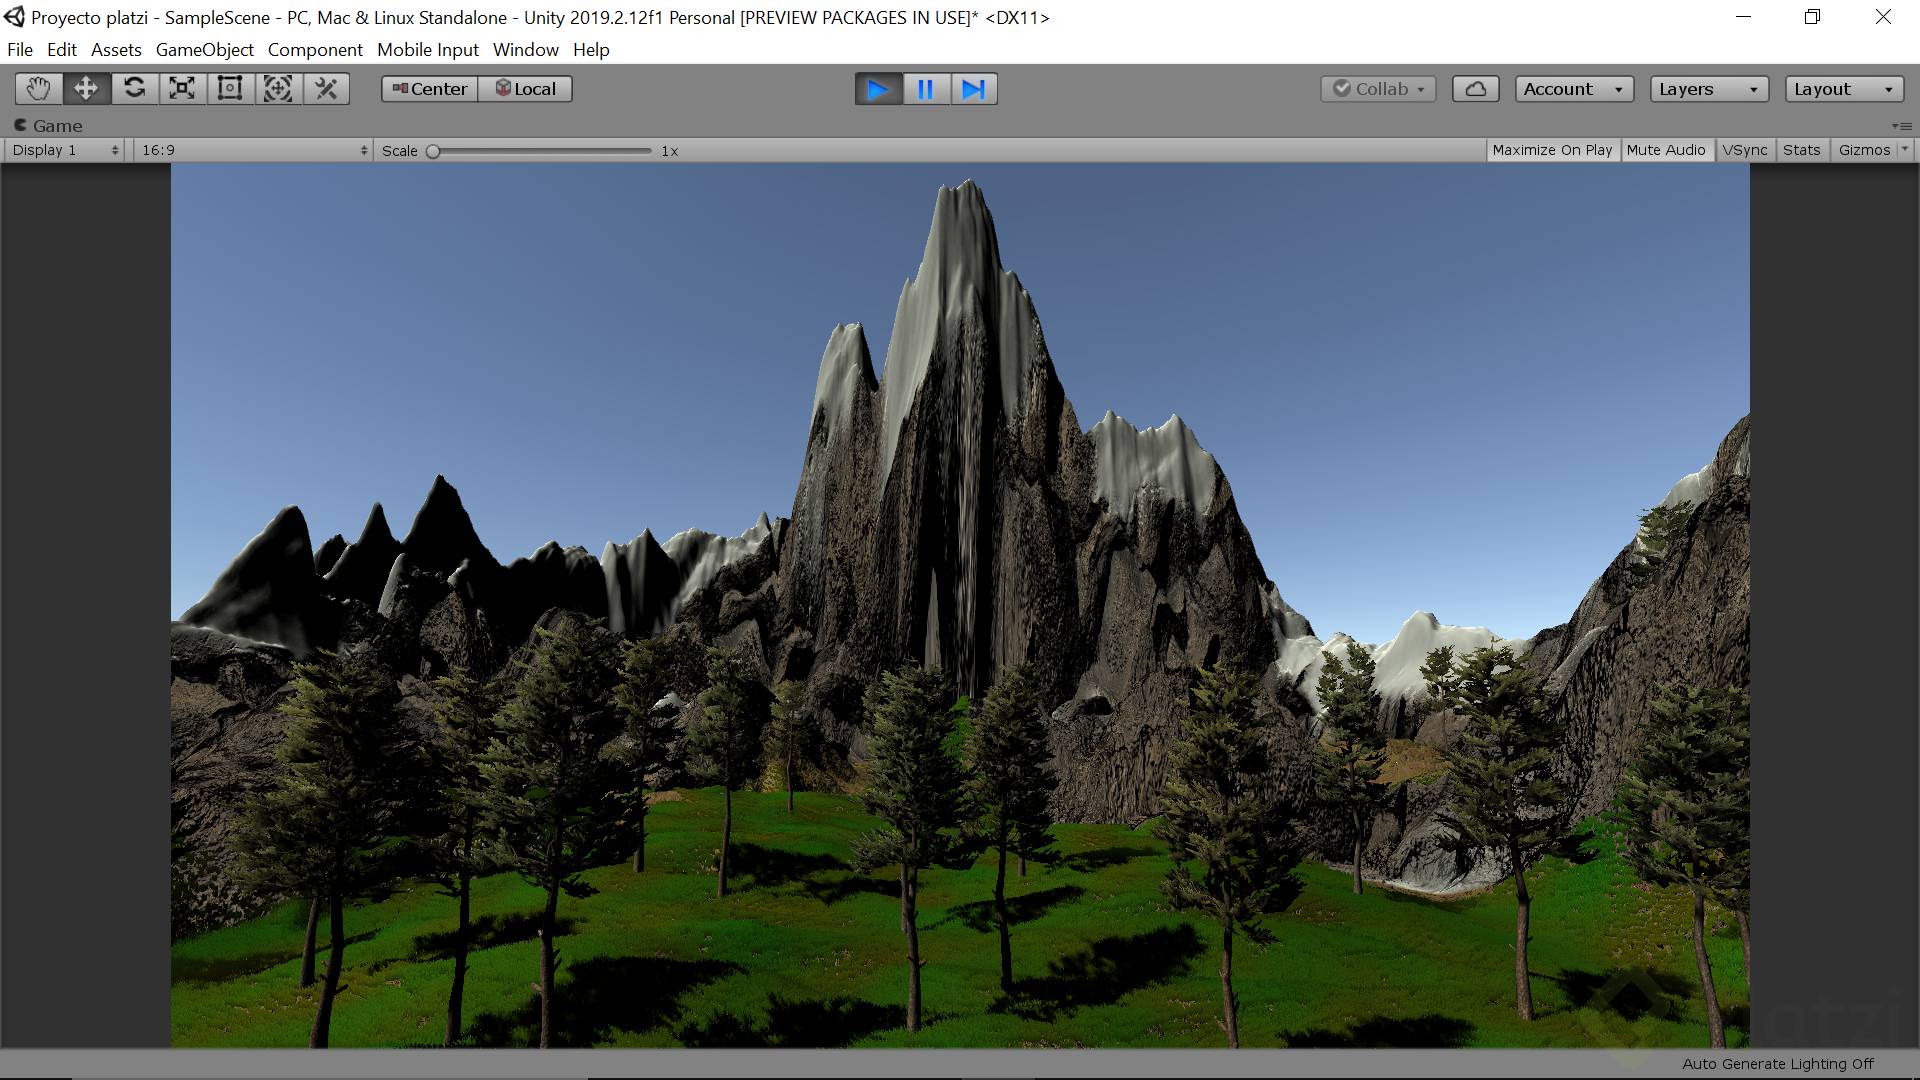Toggle VSync in Game view
Image resolution: width=1920 pixels, height=1080 pixels.
click(x=1744, y=150)
